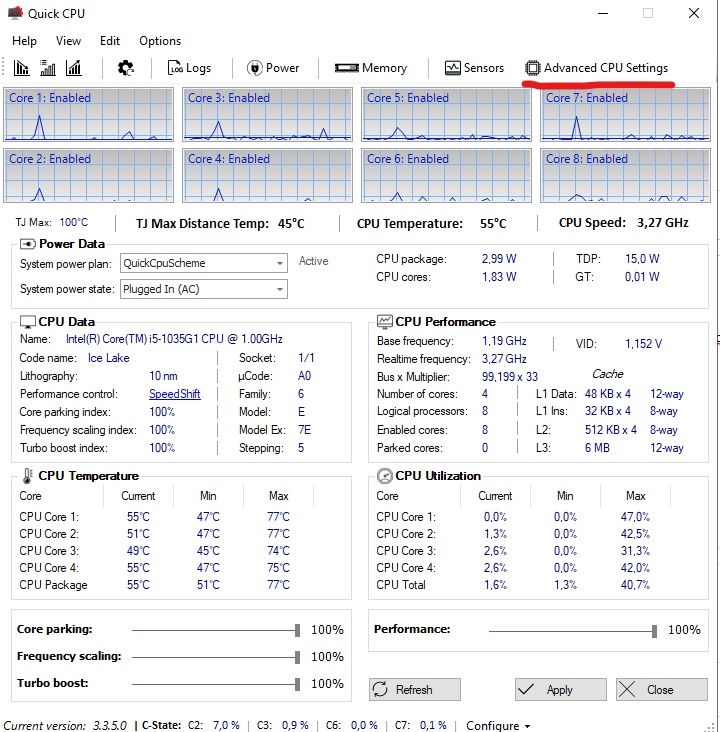Image resolution: width=720 pixels, height=732 pixels.
Task: Click the Core 5: Enabled graph
Action: click(446, 115)
